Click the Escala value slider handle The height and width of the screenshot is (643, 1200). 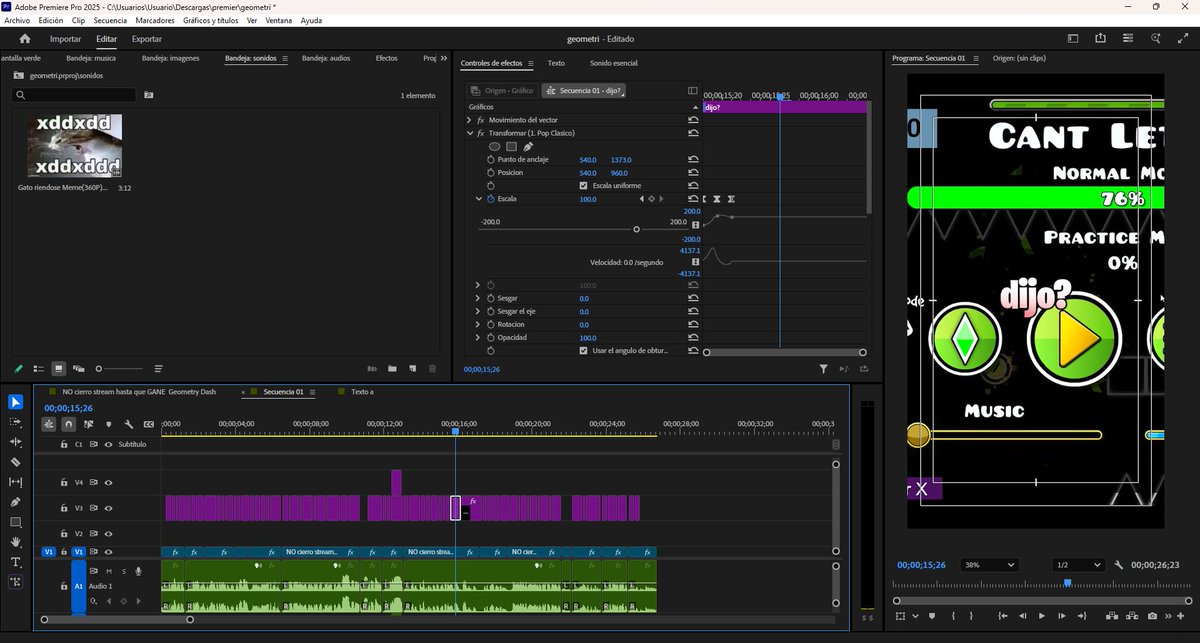click(x=637, y=229)
